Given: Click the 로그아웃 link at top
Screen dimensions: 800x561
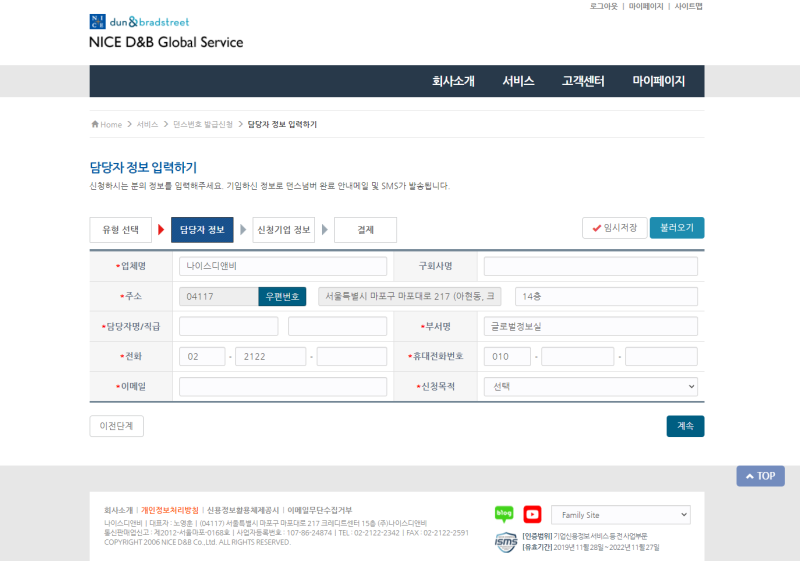Looking at the screenshot, I should pos(604,6).
